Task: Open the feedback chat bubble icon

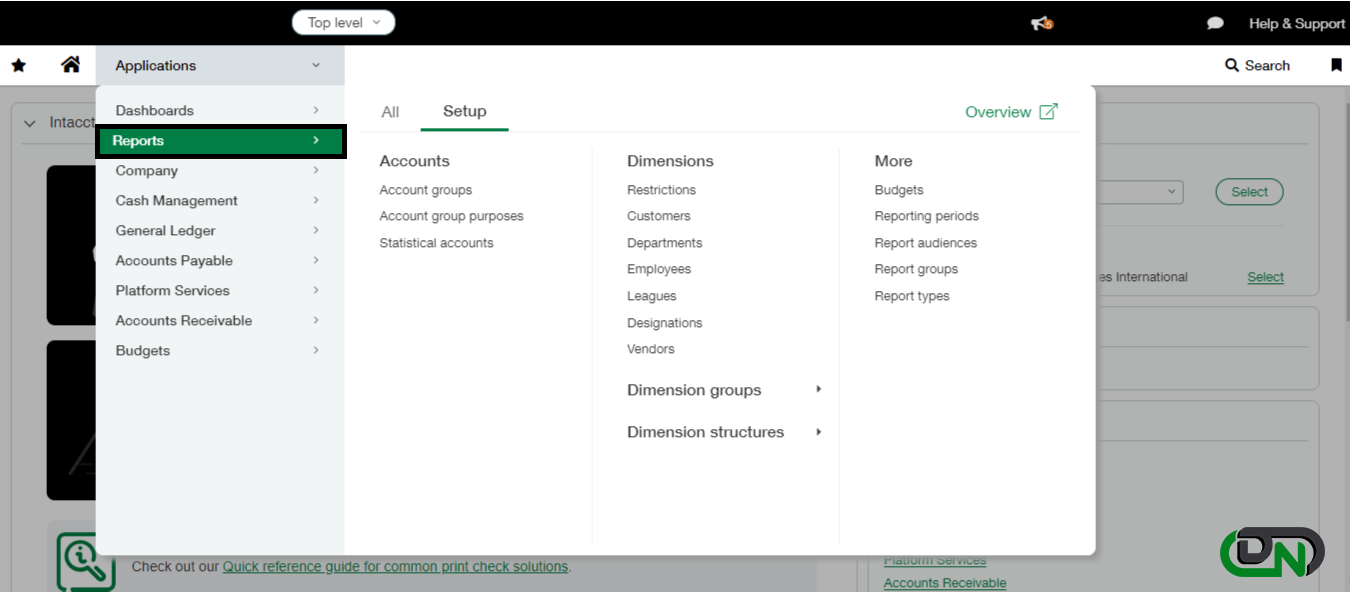Action: pos(1215,22)
